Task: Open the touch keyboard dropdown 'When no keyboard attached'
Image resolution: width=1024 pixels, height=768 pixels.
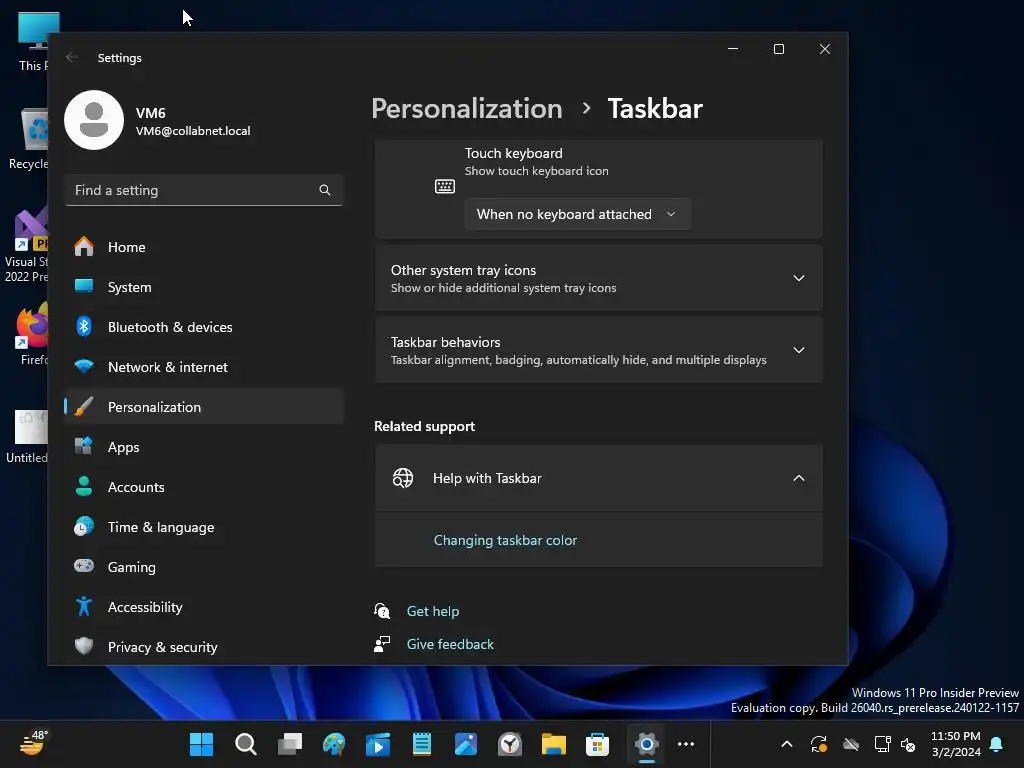Action: (x=577, y=214)
